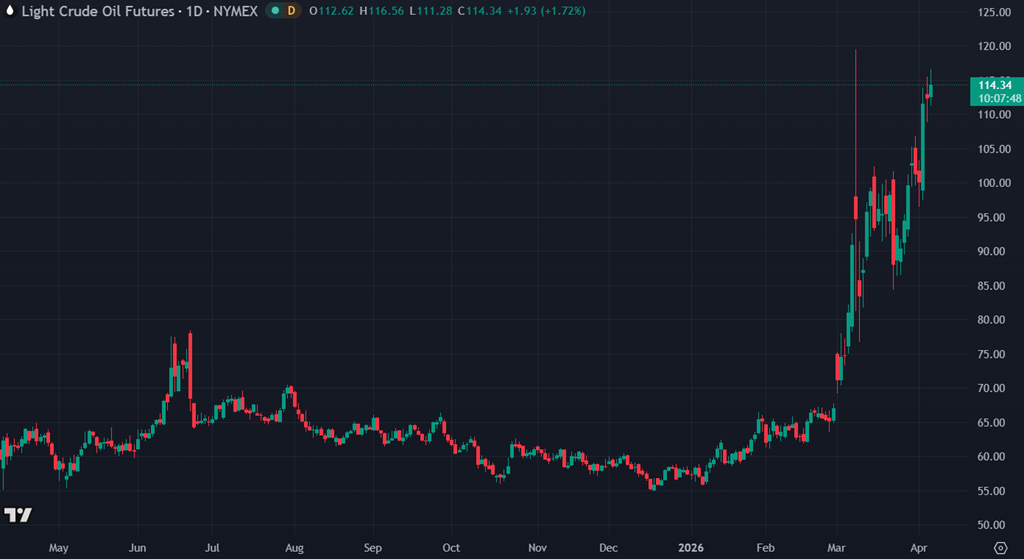Toggle the green market status dot
Screen dimensions: 1024x559
(x=275, y=10)
